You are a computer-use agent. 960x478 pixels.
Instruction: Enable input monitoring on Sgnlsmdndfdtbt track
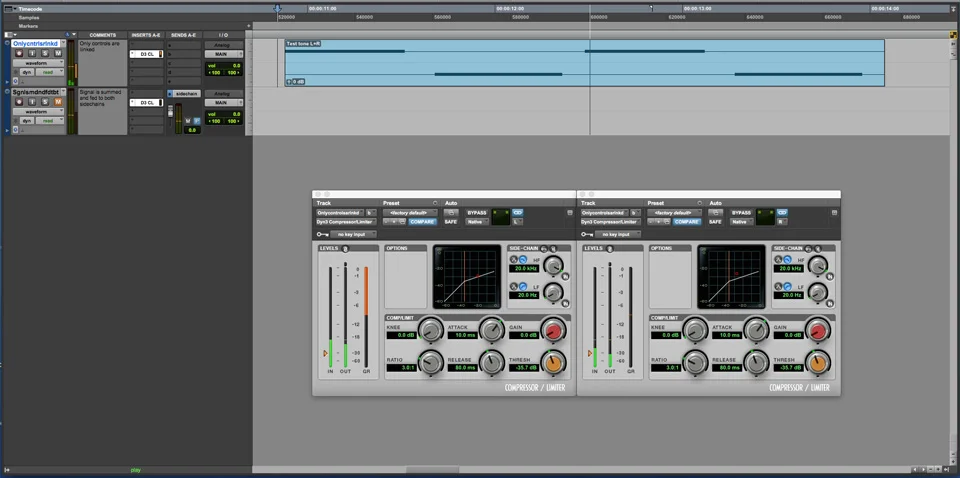(x=32, y=102)
